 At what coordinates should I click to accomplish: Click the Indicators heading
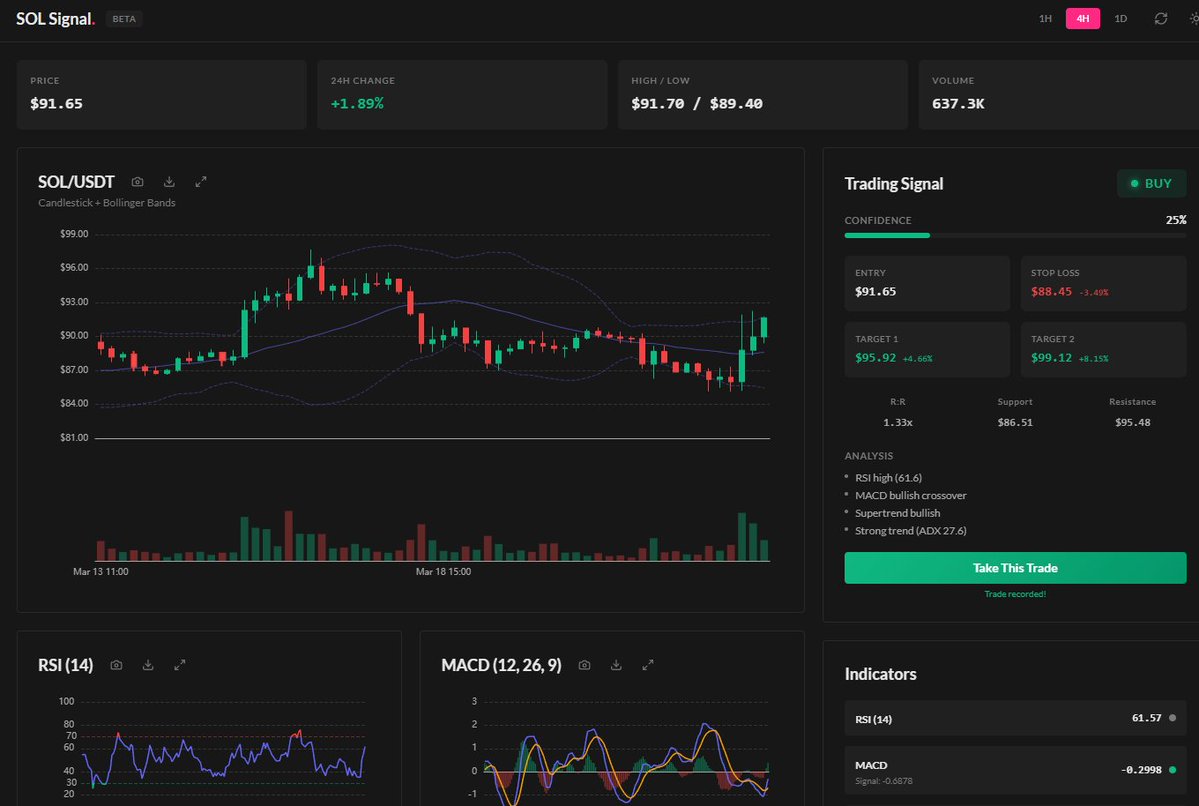(880, 674)
